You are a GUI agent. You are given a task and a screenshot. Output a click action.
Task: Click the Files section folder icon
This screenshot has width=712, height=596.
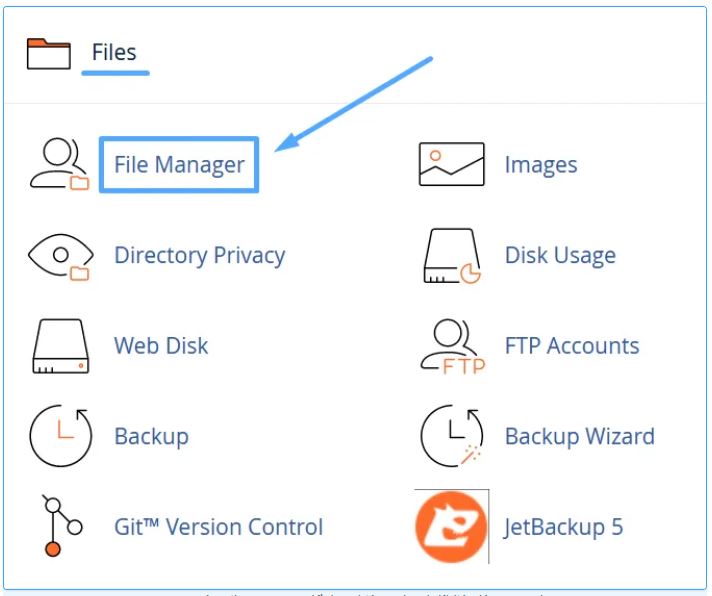pyautogui.click(x=49, y=54)
